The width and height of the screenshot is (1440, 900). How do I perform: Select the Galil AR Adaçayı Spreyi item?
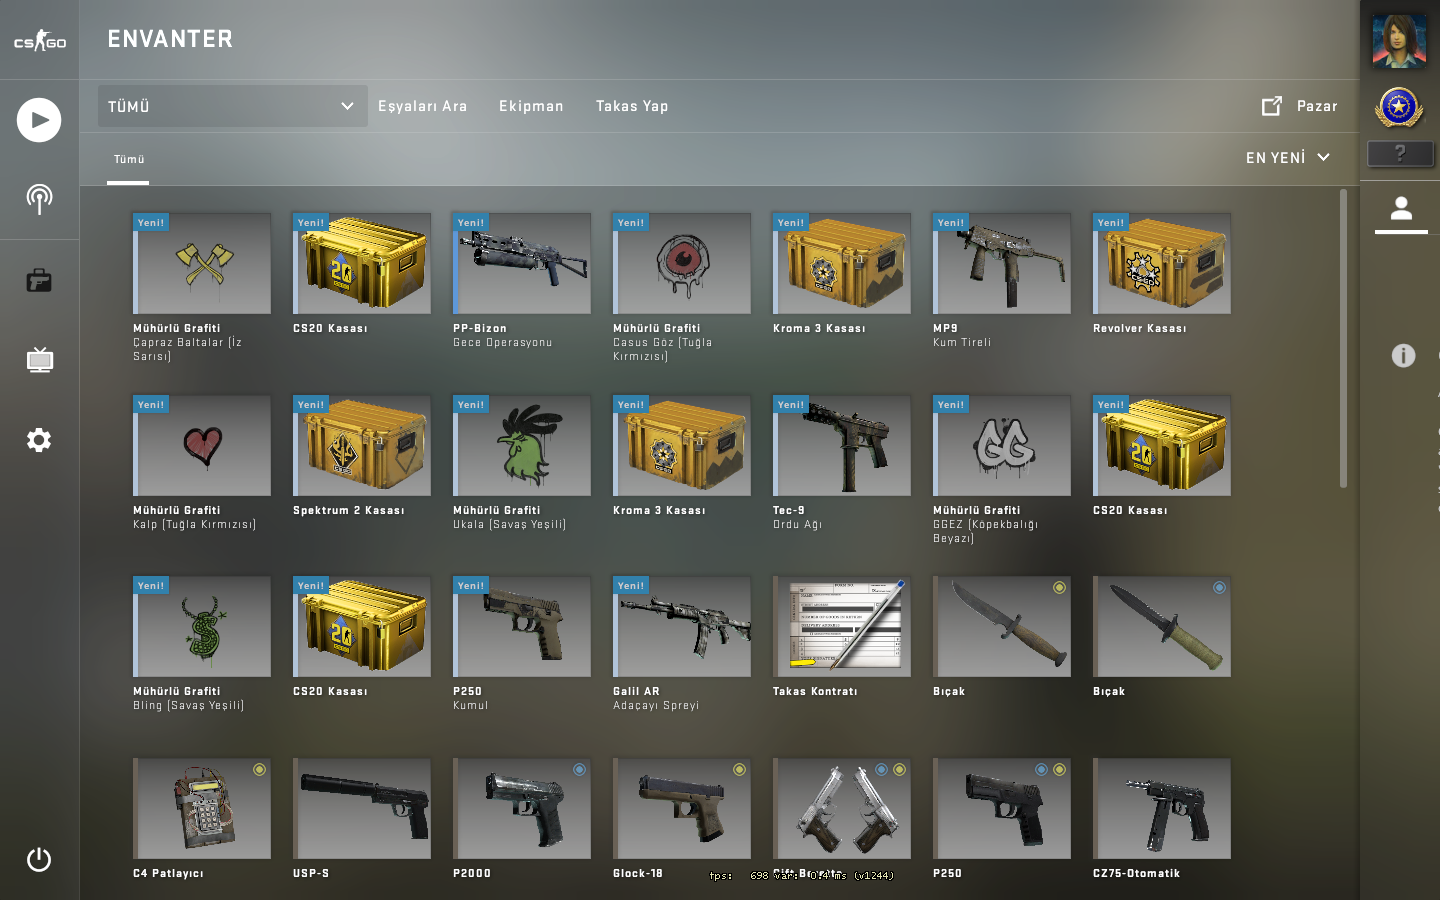[x=682, y=626]
